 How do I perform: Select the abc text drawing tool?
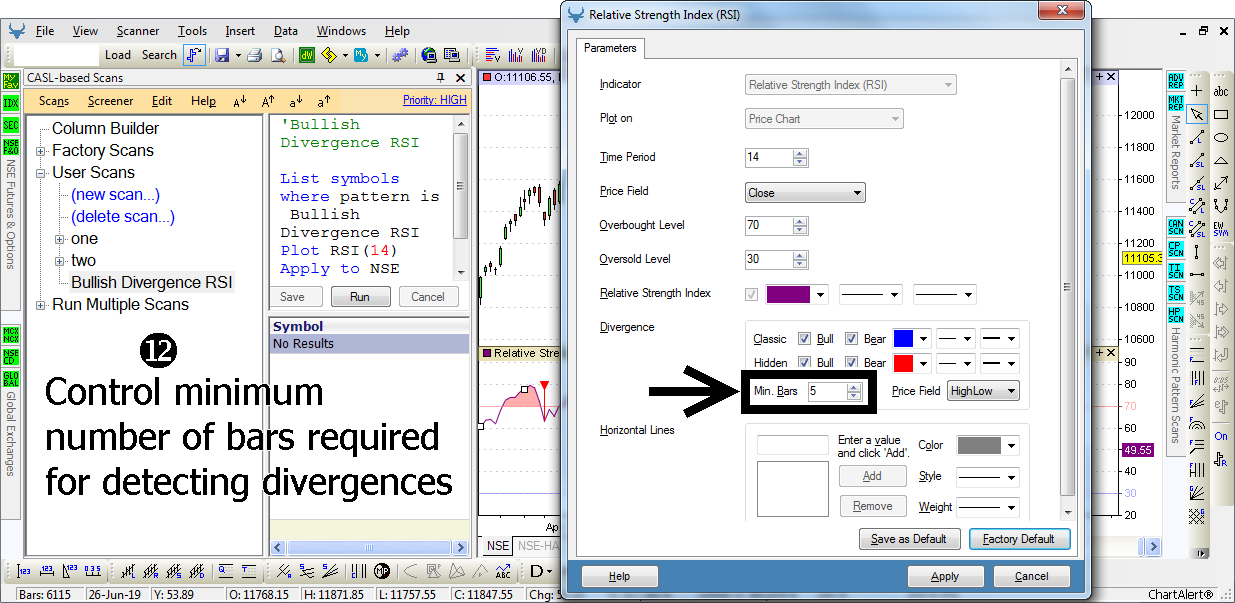(x=1221, y=91)
